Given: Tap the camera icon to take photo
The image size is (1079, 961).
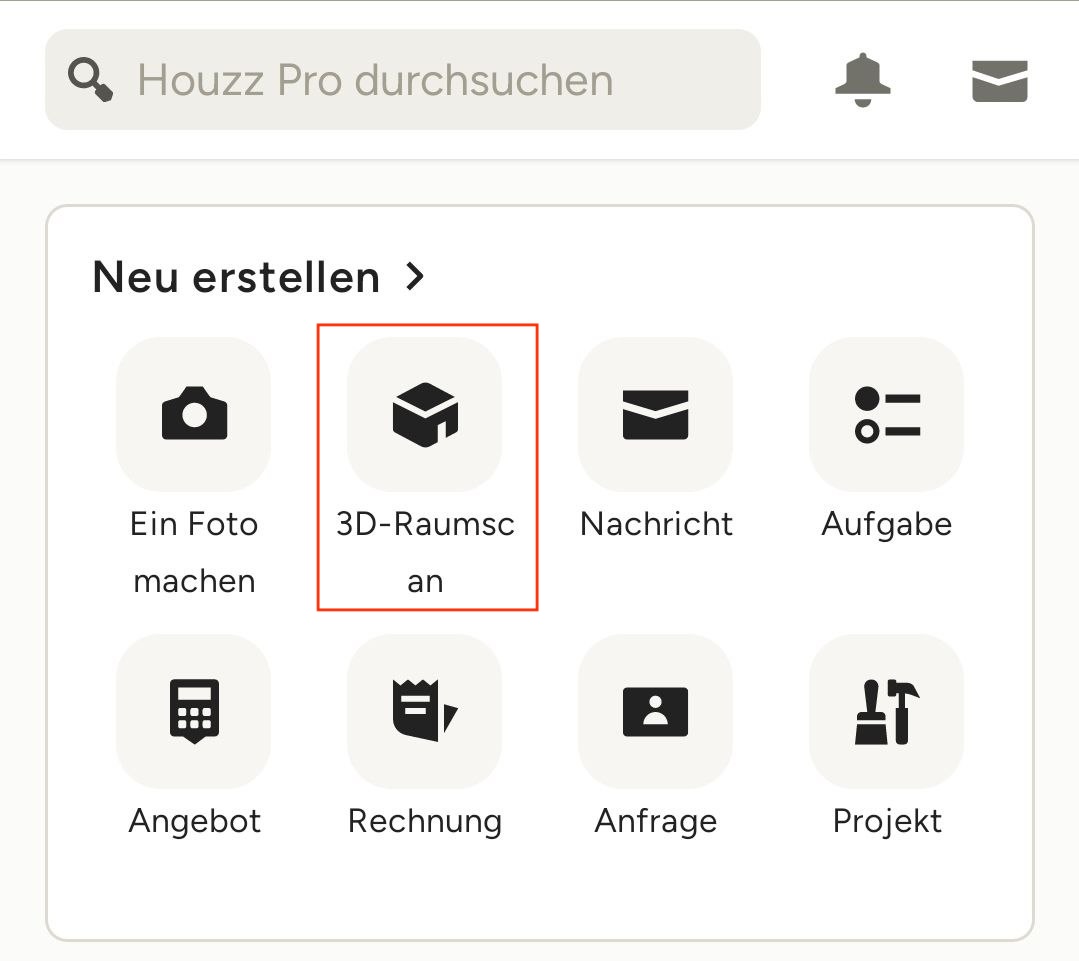Looking at the screenshot, I should 194,414.
